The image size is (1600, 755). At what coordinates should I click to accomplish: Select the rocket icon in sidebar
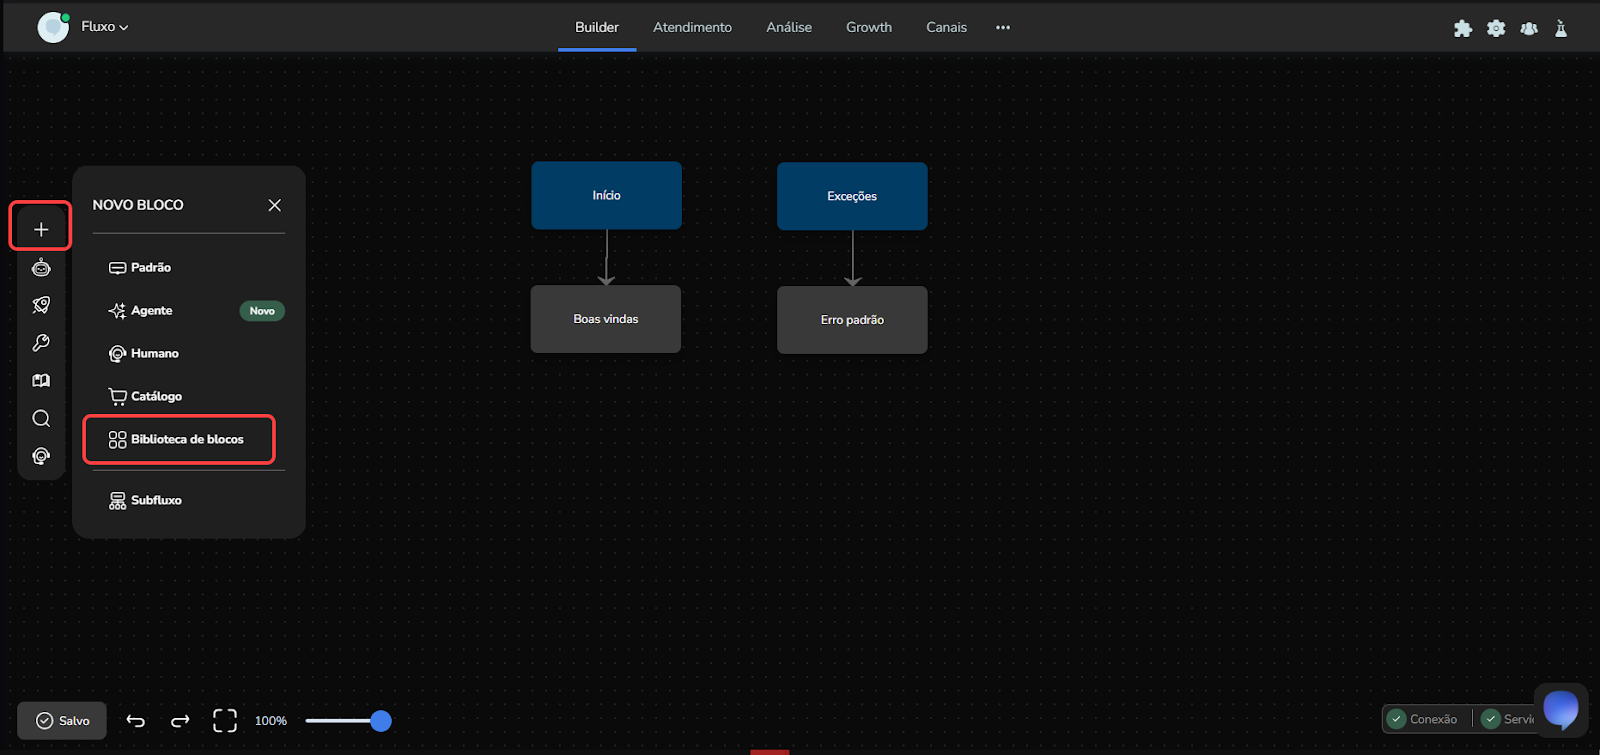pos(41,305)
